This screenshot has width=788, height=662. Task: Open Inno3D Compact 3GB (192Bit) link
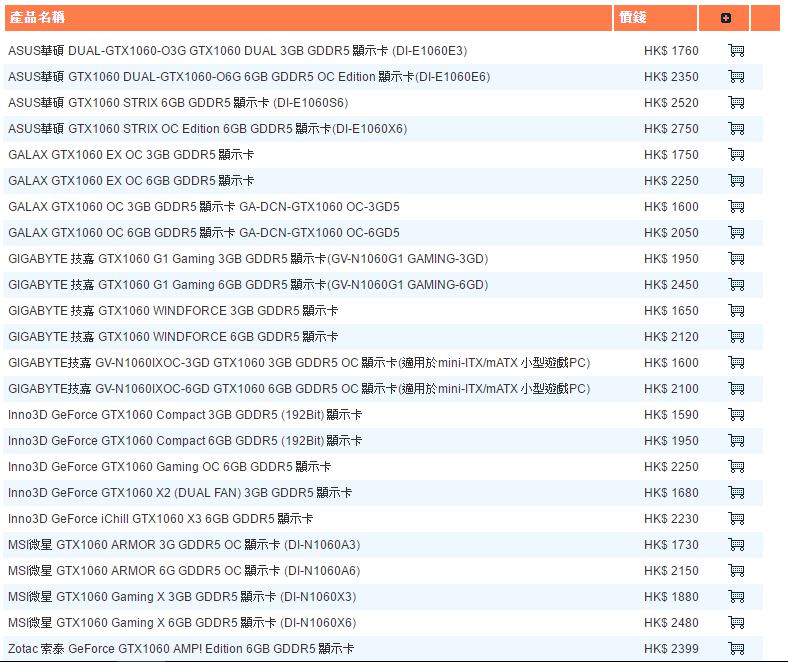[x=185, y=415]
